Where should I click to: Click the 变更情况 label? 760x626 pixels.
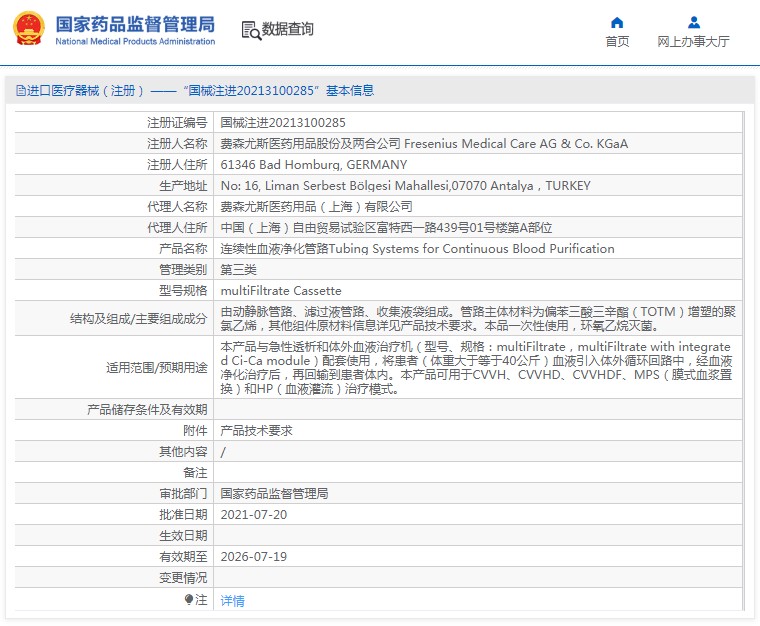click(183, 578)
